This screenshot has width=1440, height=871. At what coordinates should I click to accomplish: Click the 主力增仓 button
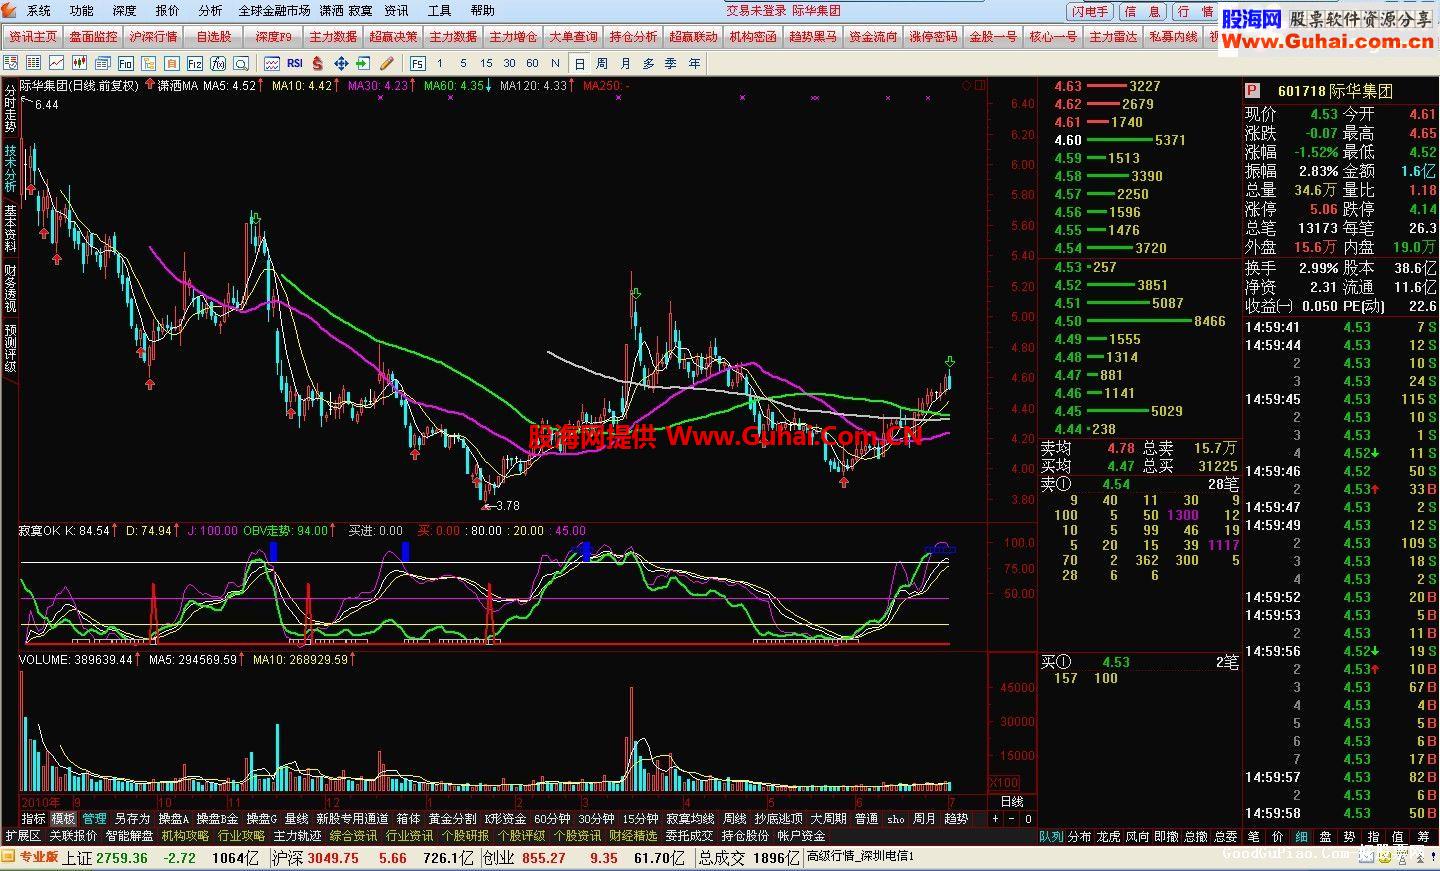pos(513,36)
